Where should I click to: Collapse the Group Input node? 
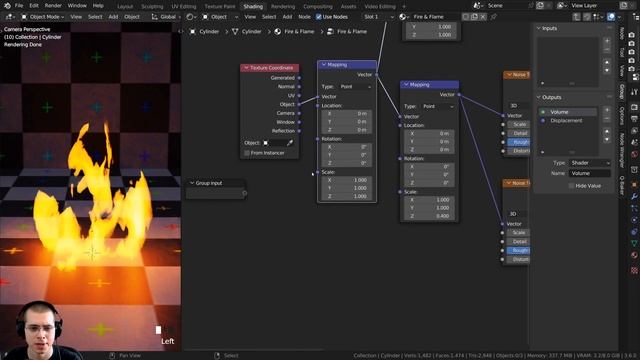click(192, 183)
